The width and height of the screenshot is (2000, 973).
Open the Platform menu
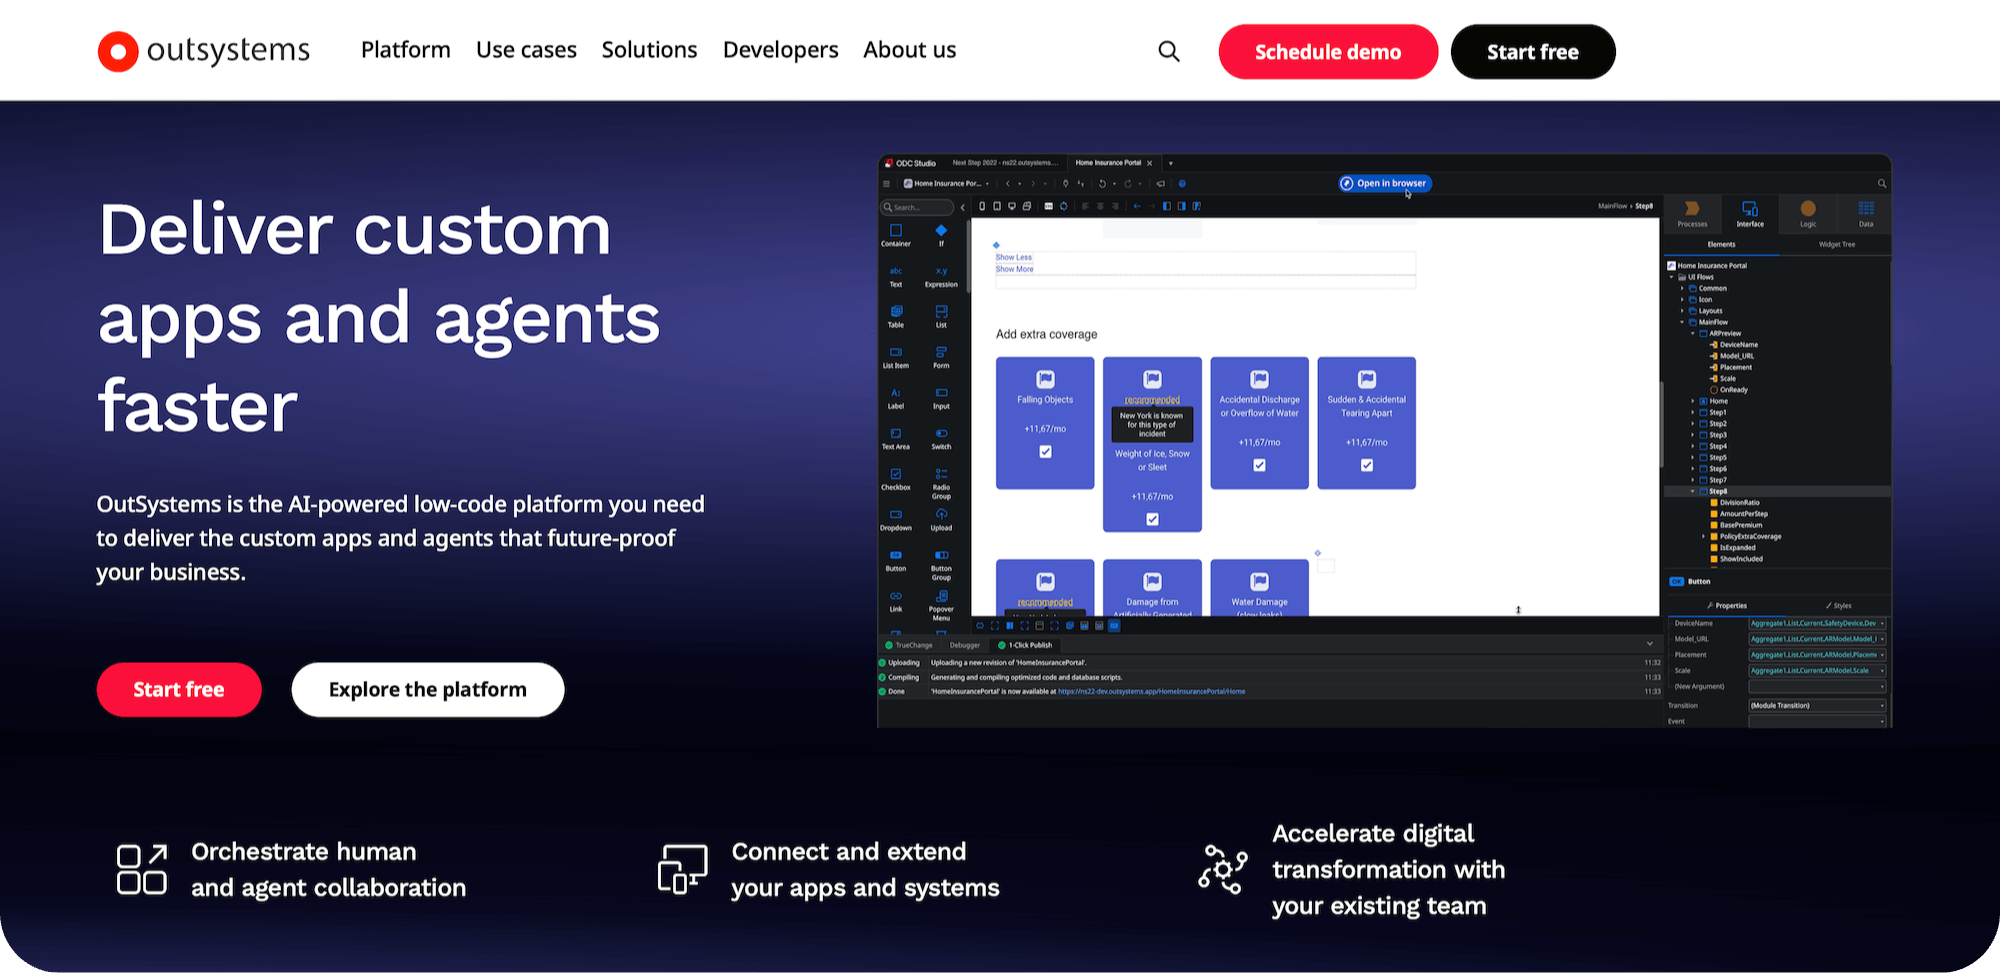(x=405, y=50)
